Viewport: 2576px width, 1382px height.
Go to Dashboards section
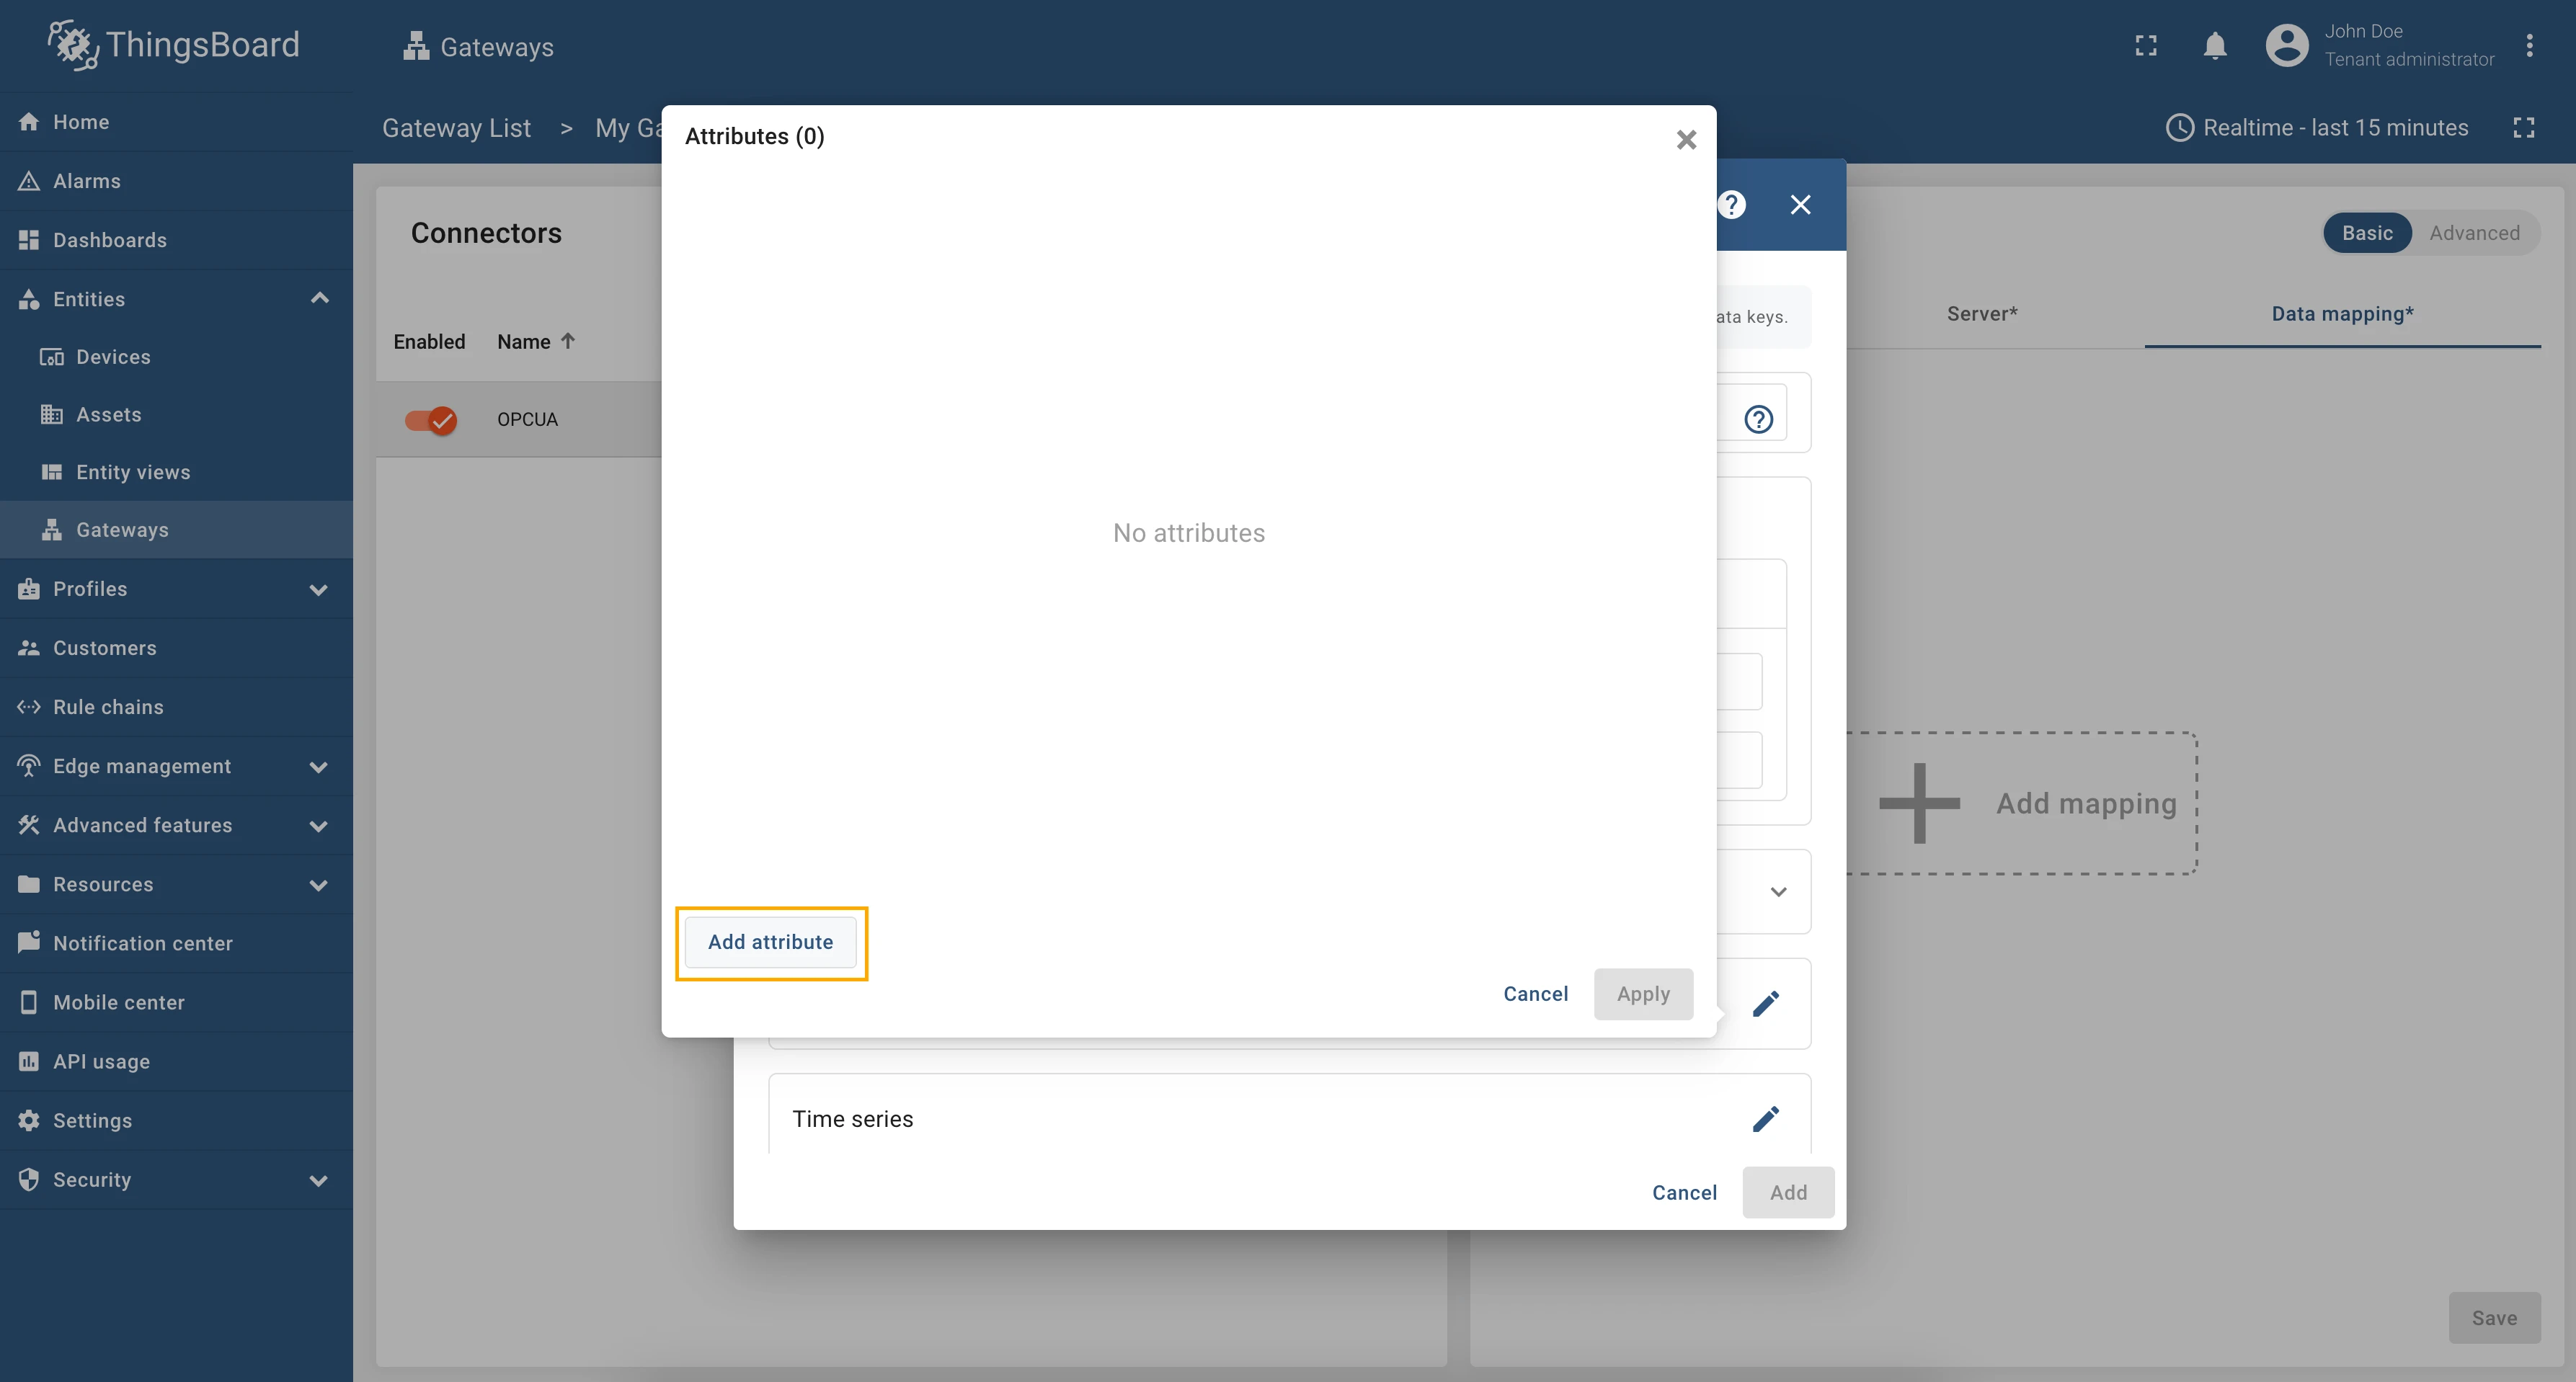coord(176,240)
